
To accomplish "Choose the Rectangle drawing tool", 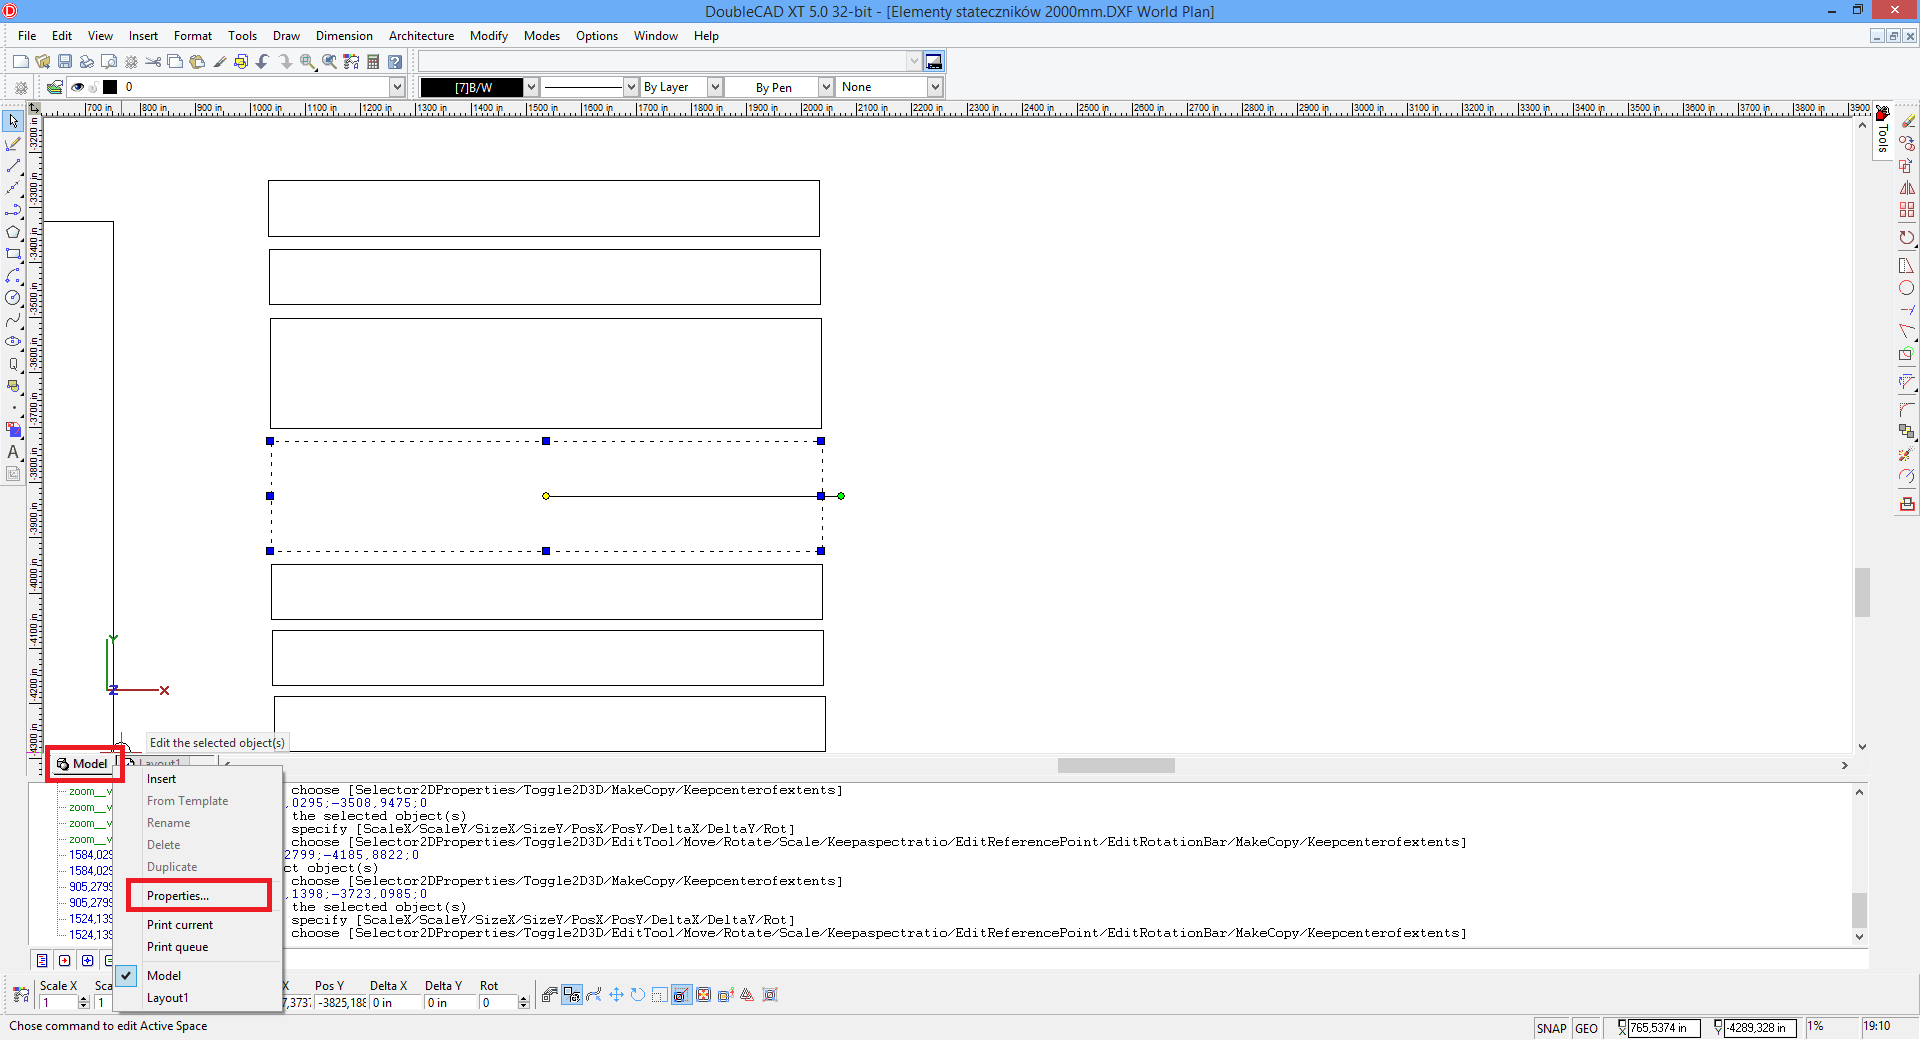I will 13,254.
